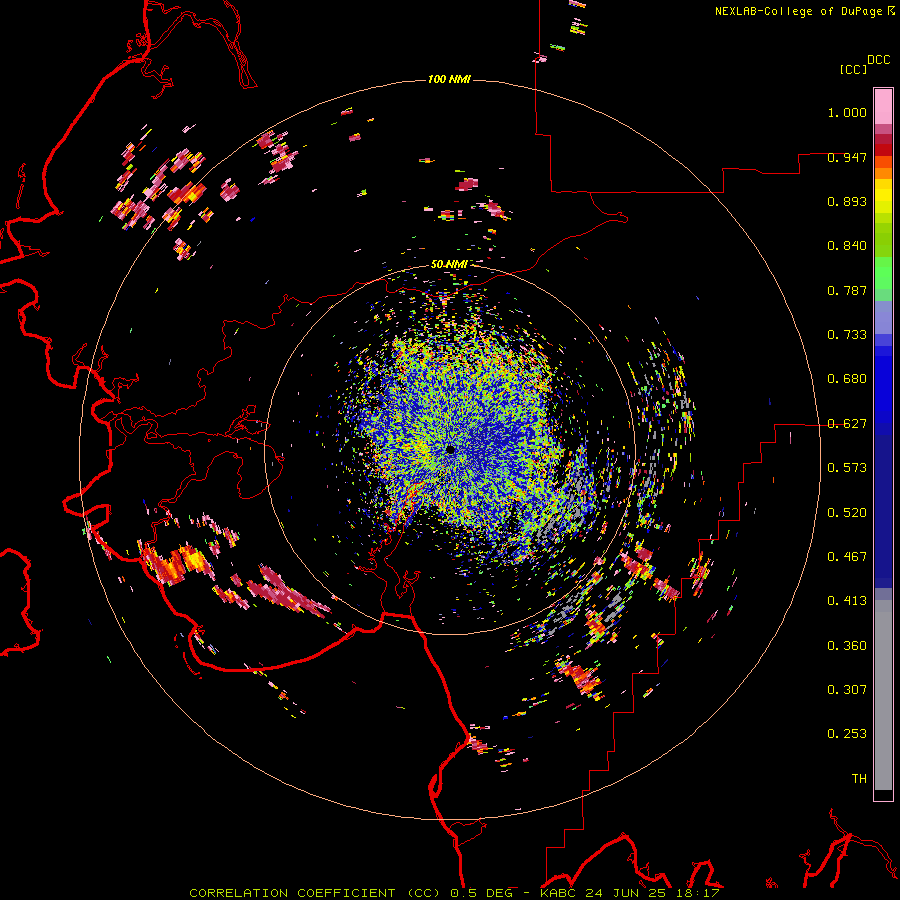900x900 pixels.
Task: Click the 0.253 color scale value
Action: tap(847, 734)
